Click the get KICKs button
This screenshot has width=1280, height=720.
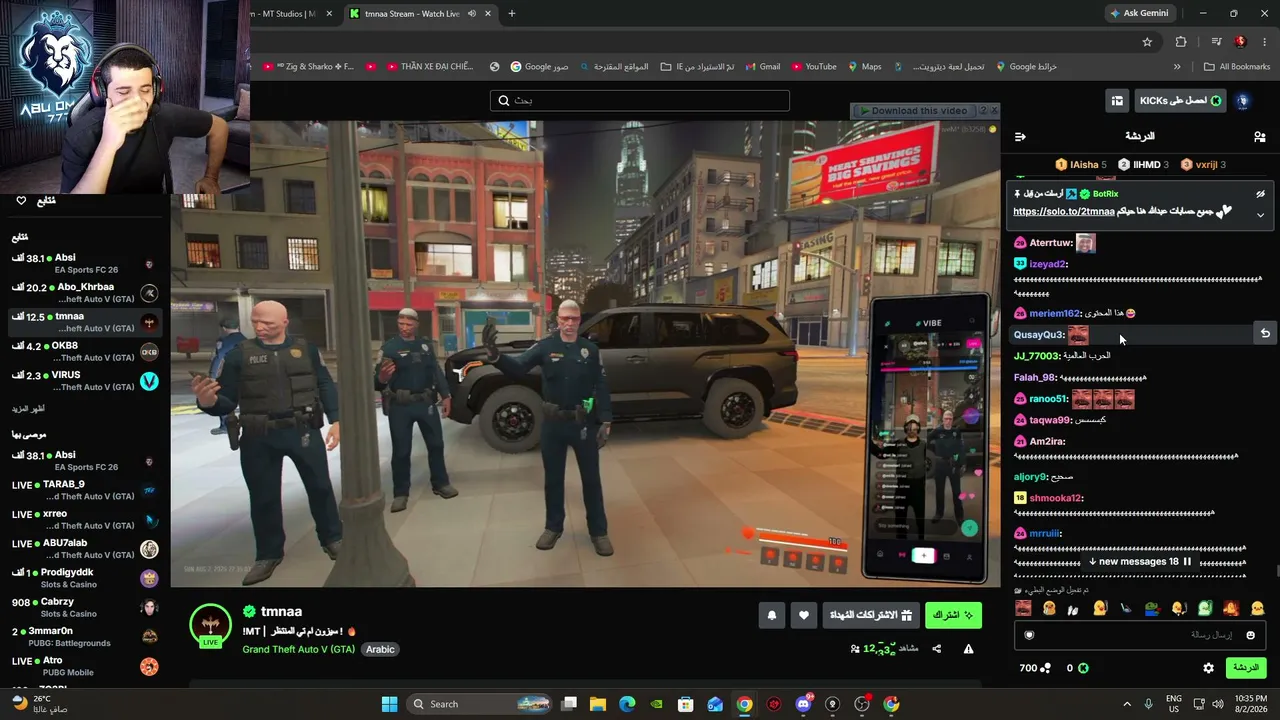point(1181,101)
